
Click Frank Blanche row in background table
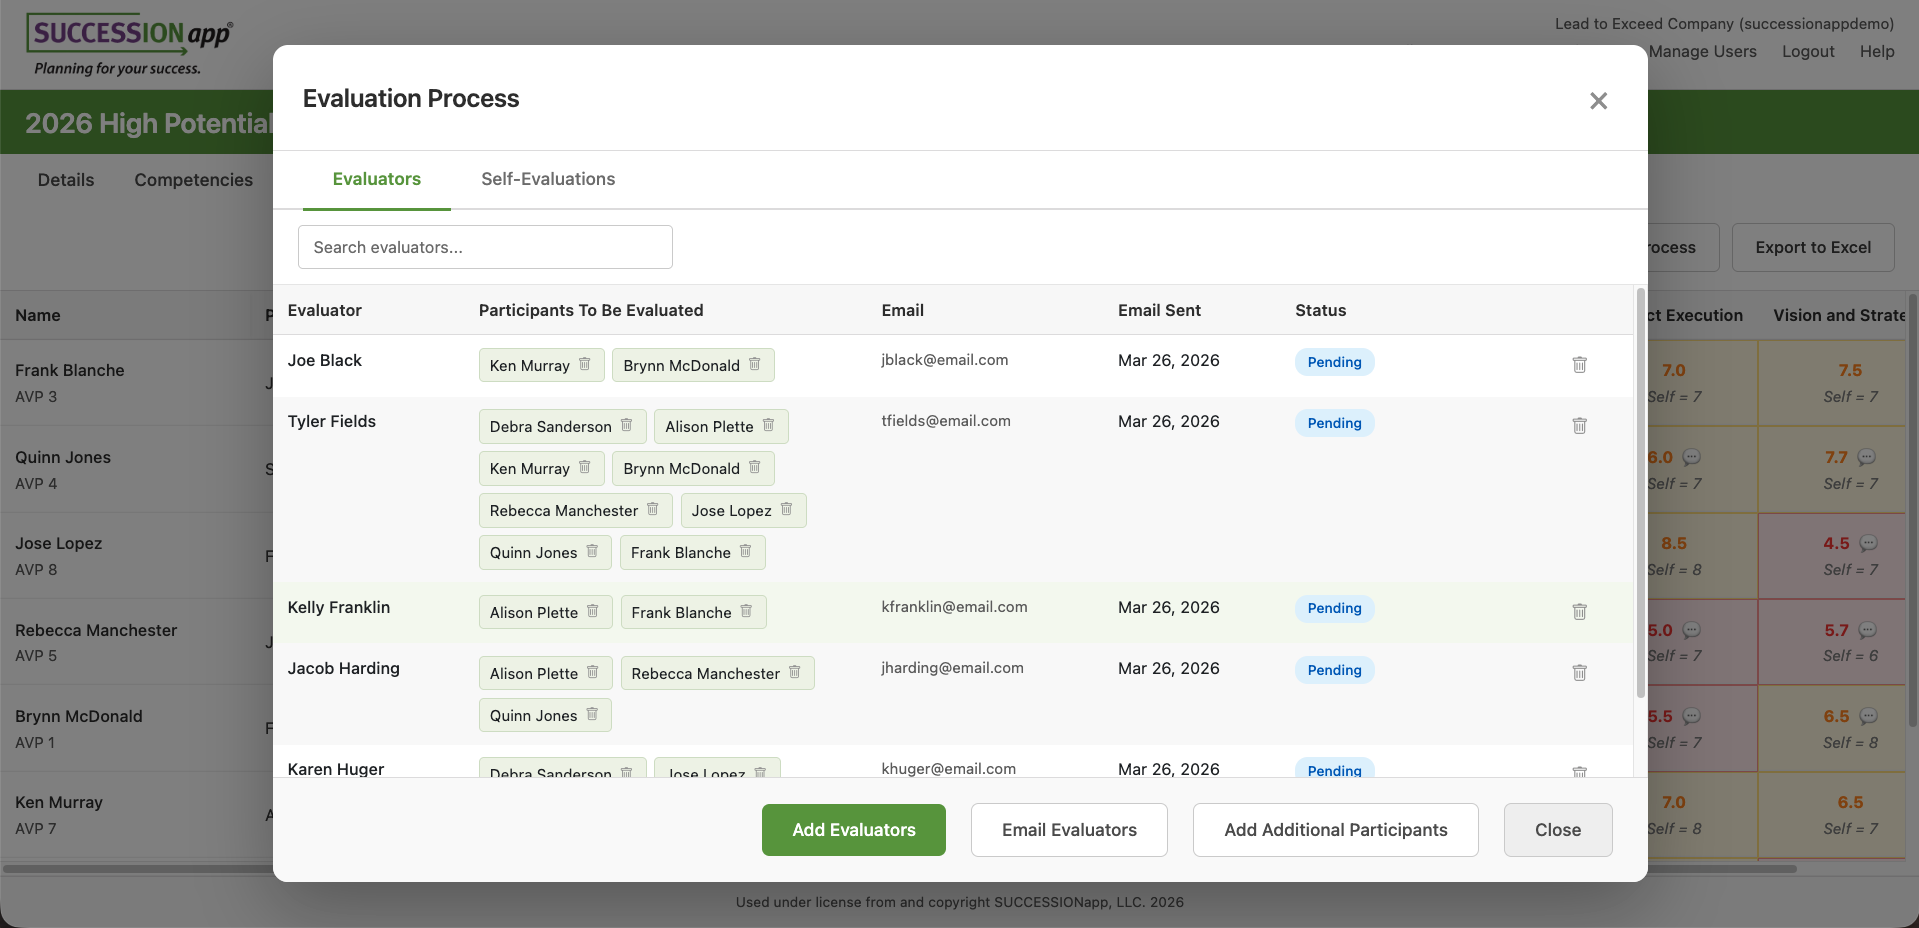coord(137,382)
